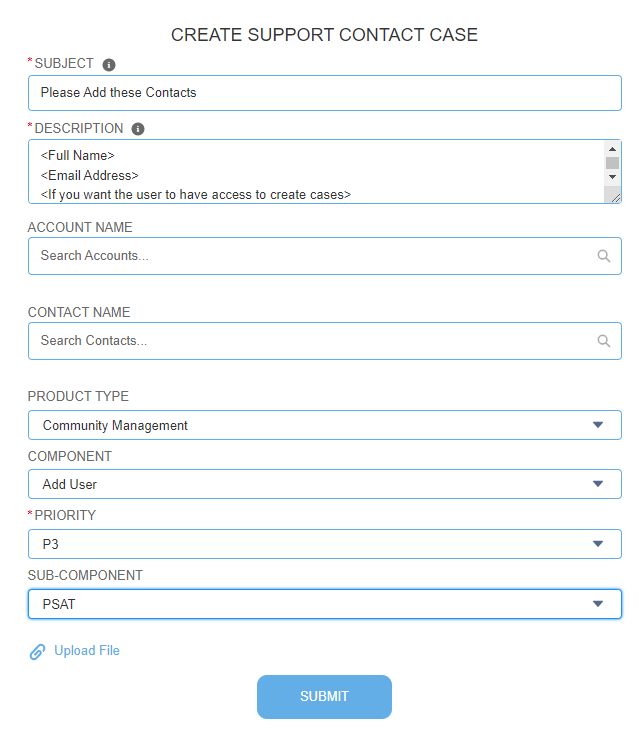Click the Search Contacts input field
The width and height of the screenshot is (643, 737).
point(310,341)
